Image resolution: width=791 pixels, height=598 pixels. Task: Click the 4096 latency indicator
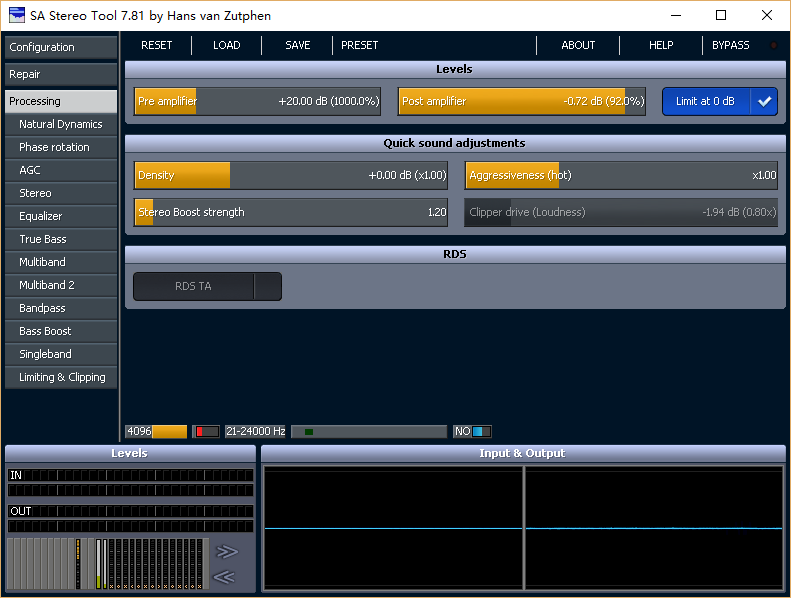pos(156,431)
